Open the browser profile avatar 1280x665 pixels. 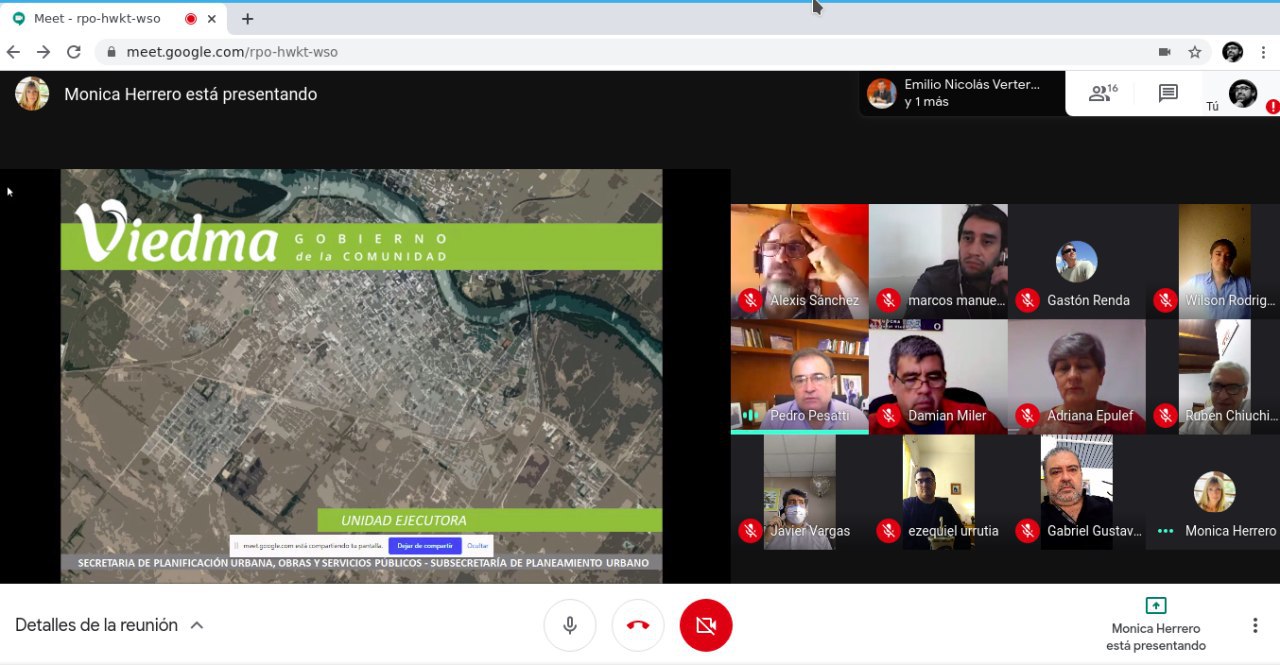(x=1232, y=52)
